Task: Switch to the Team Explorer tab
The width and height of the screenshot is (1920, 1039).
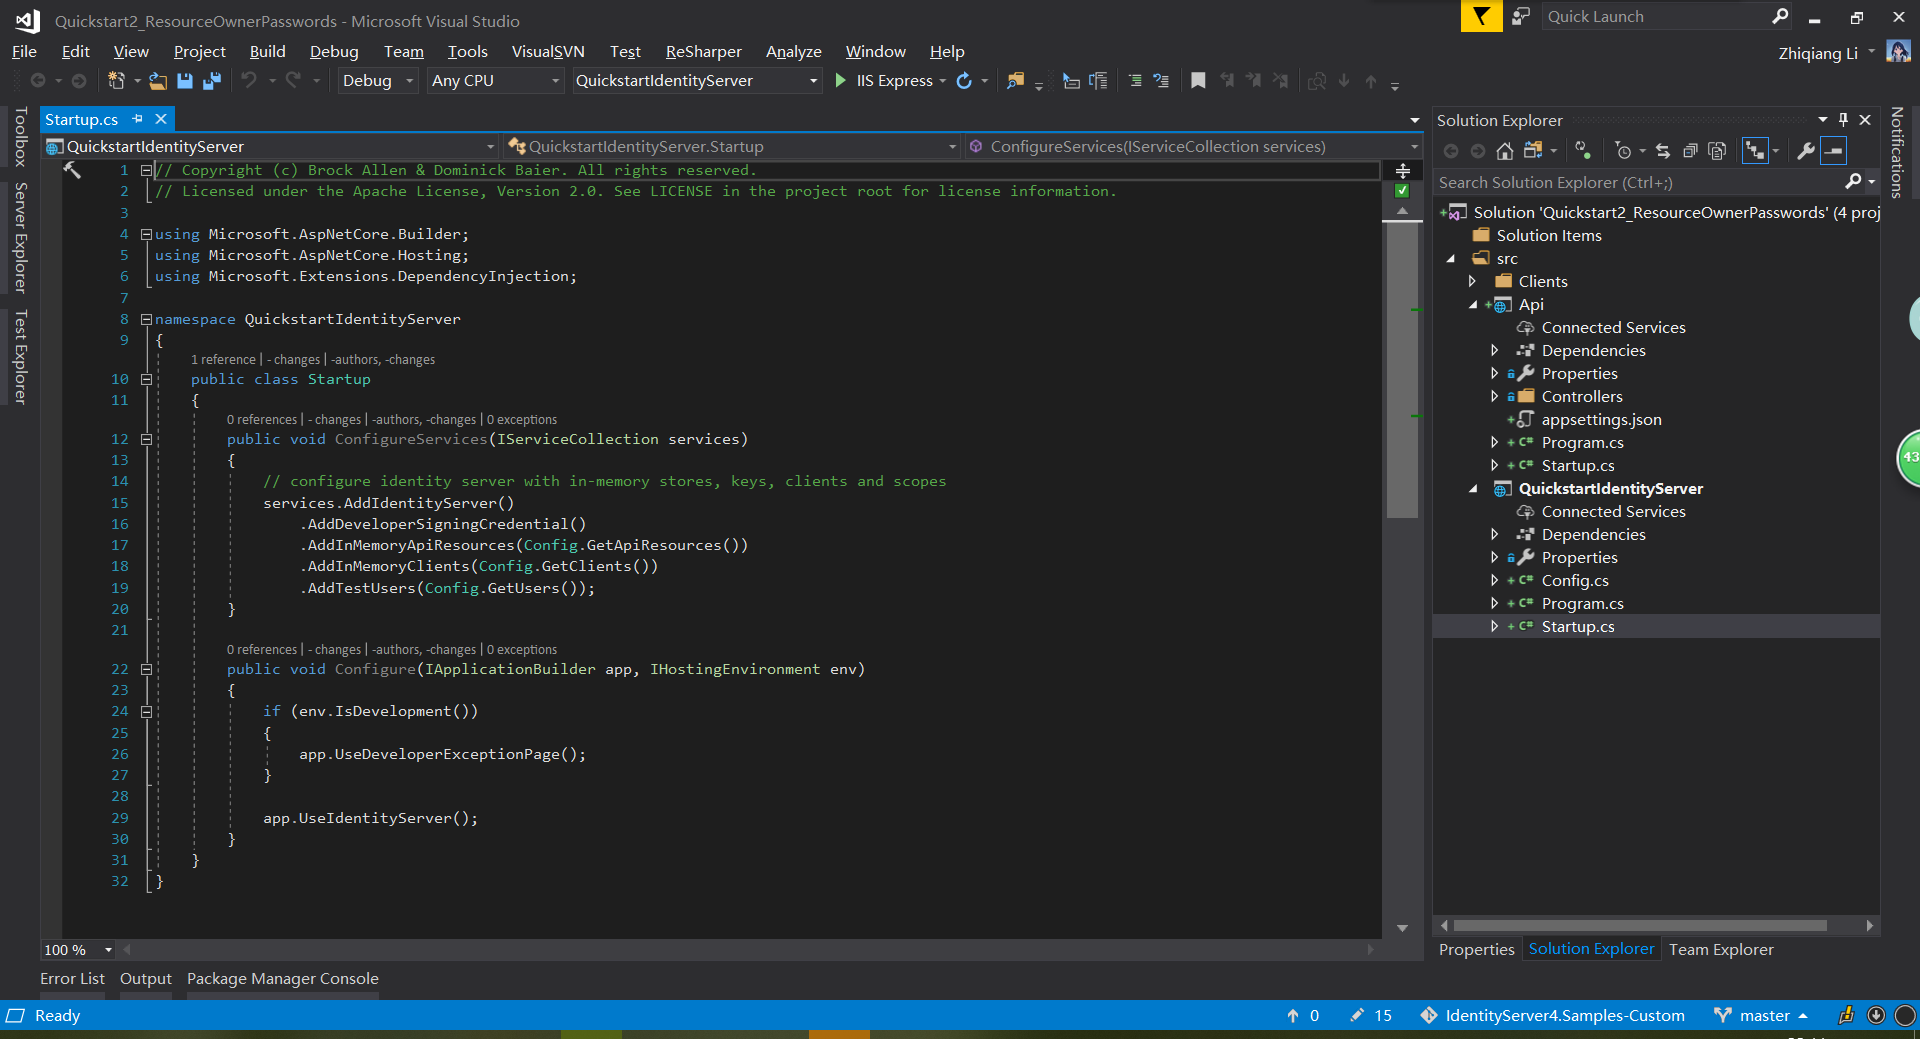Action: tap(1721, 949)
